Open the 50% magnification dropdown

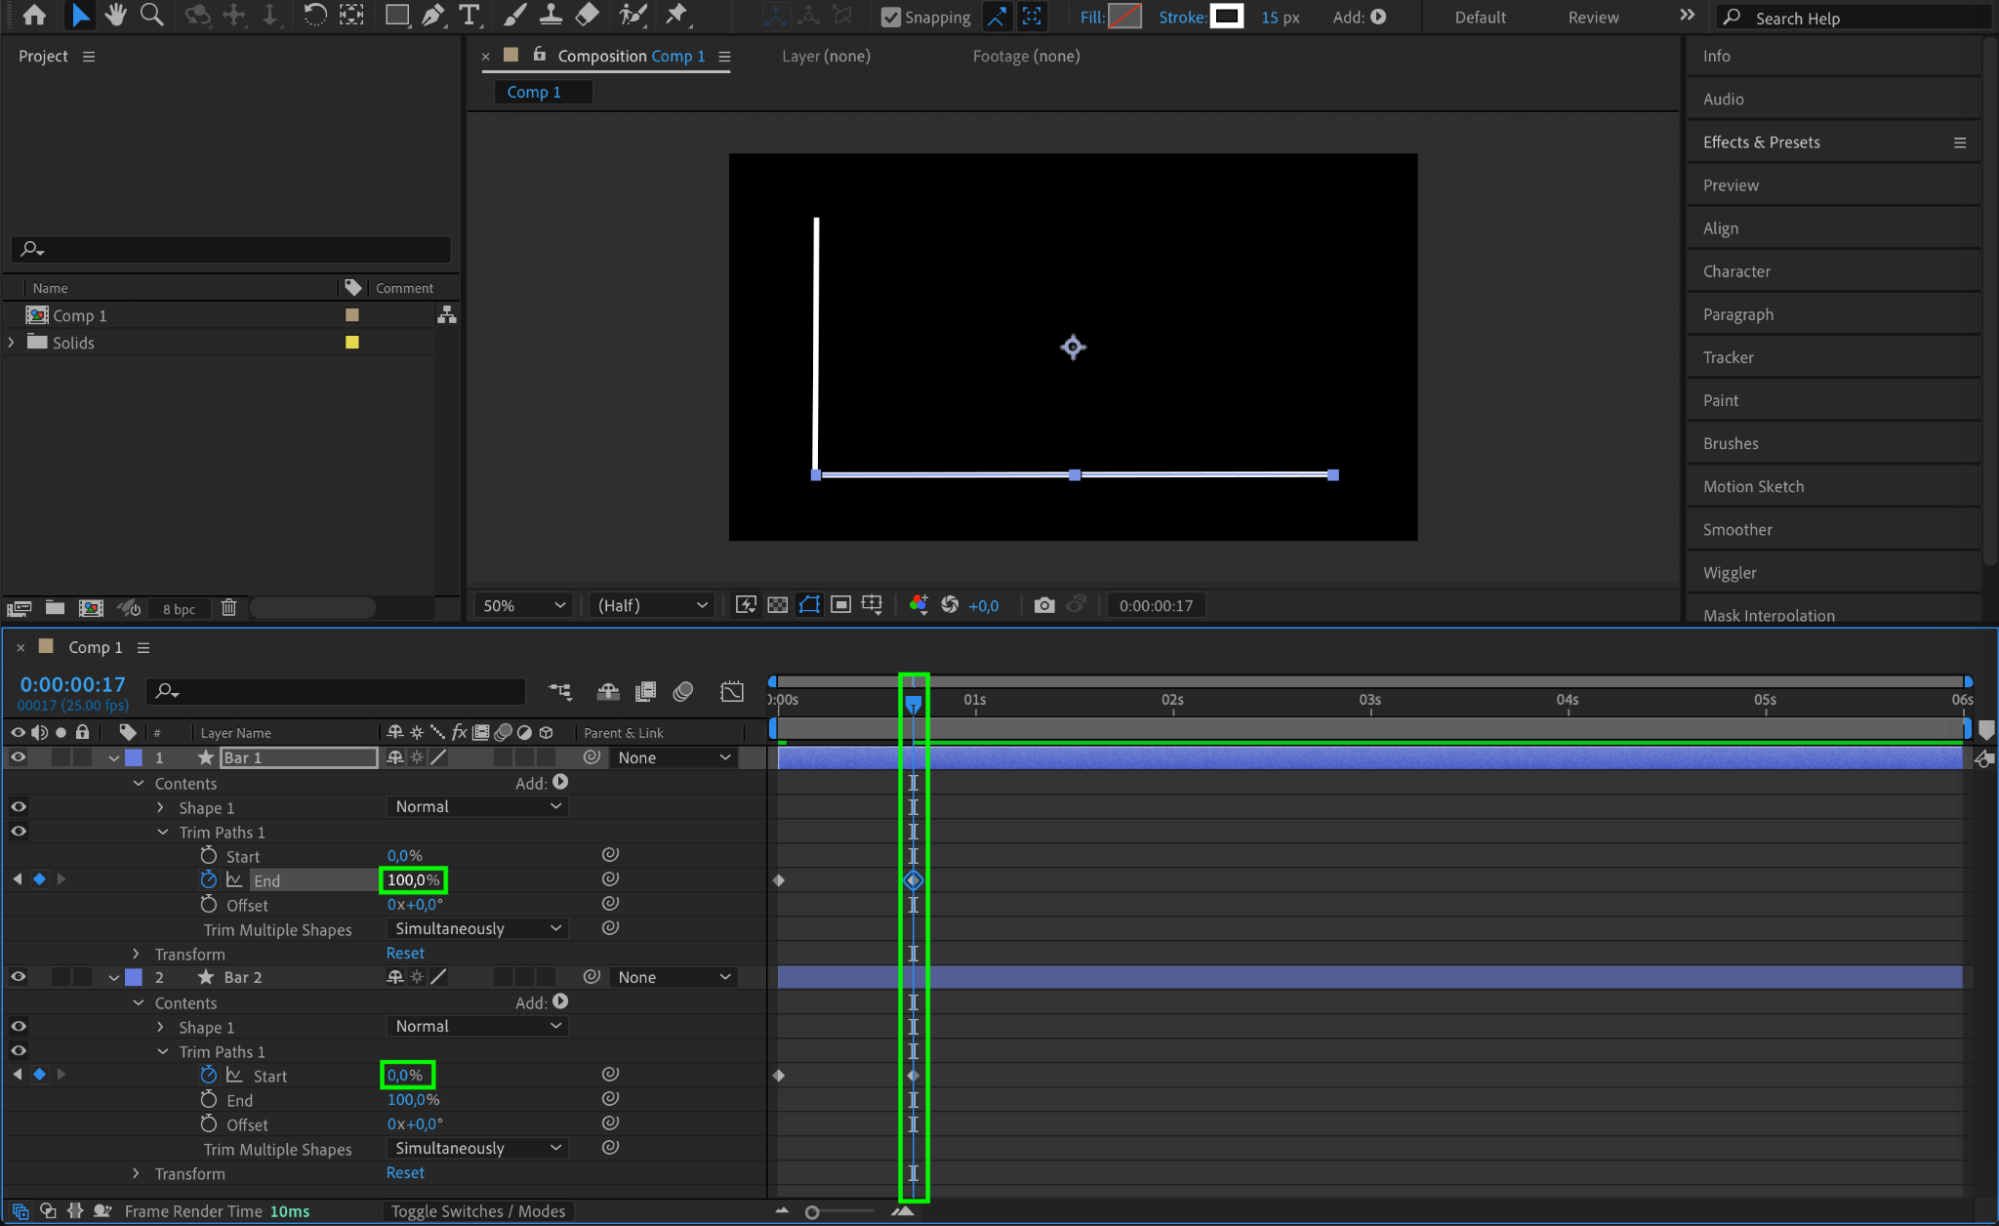coord(524,605)
